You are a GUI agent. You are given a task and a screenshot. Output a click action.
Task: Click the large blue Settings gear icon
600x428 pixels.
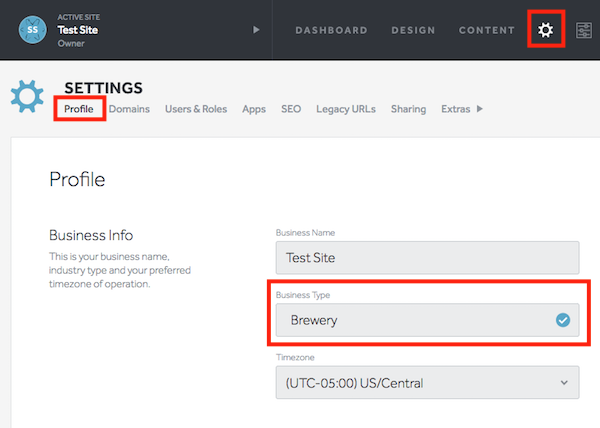[27, 96]
